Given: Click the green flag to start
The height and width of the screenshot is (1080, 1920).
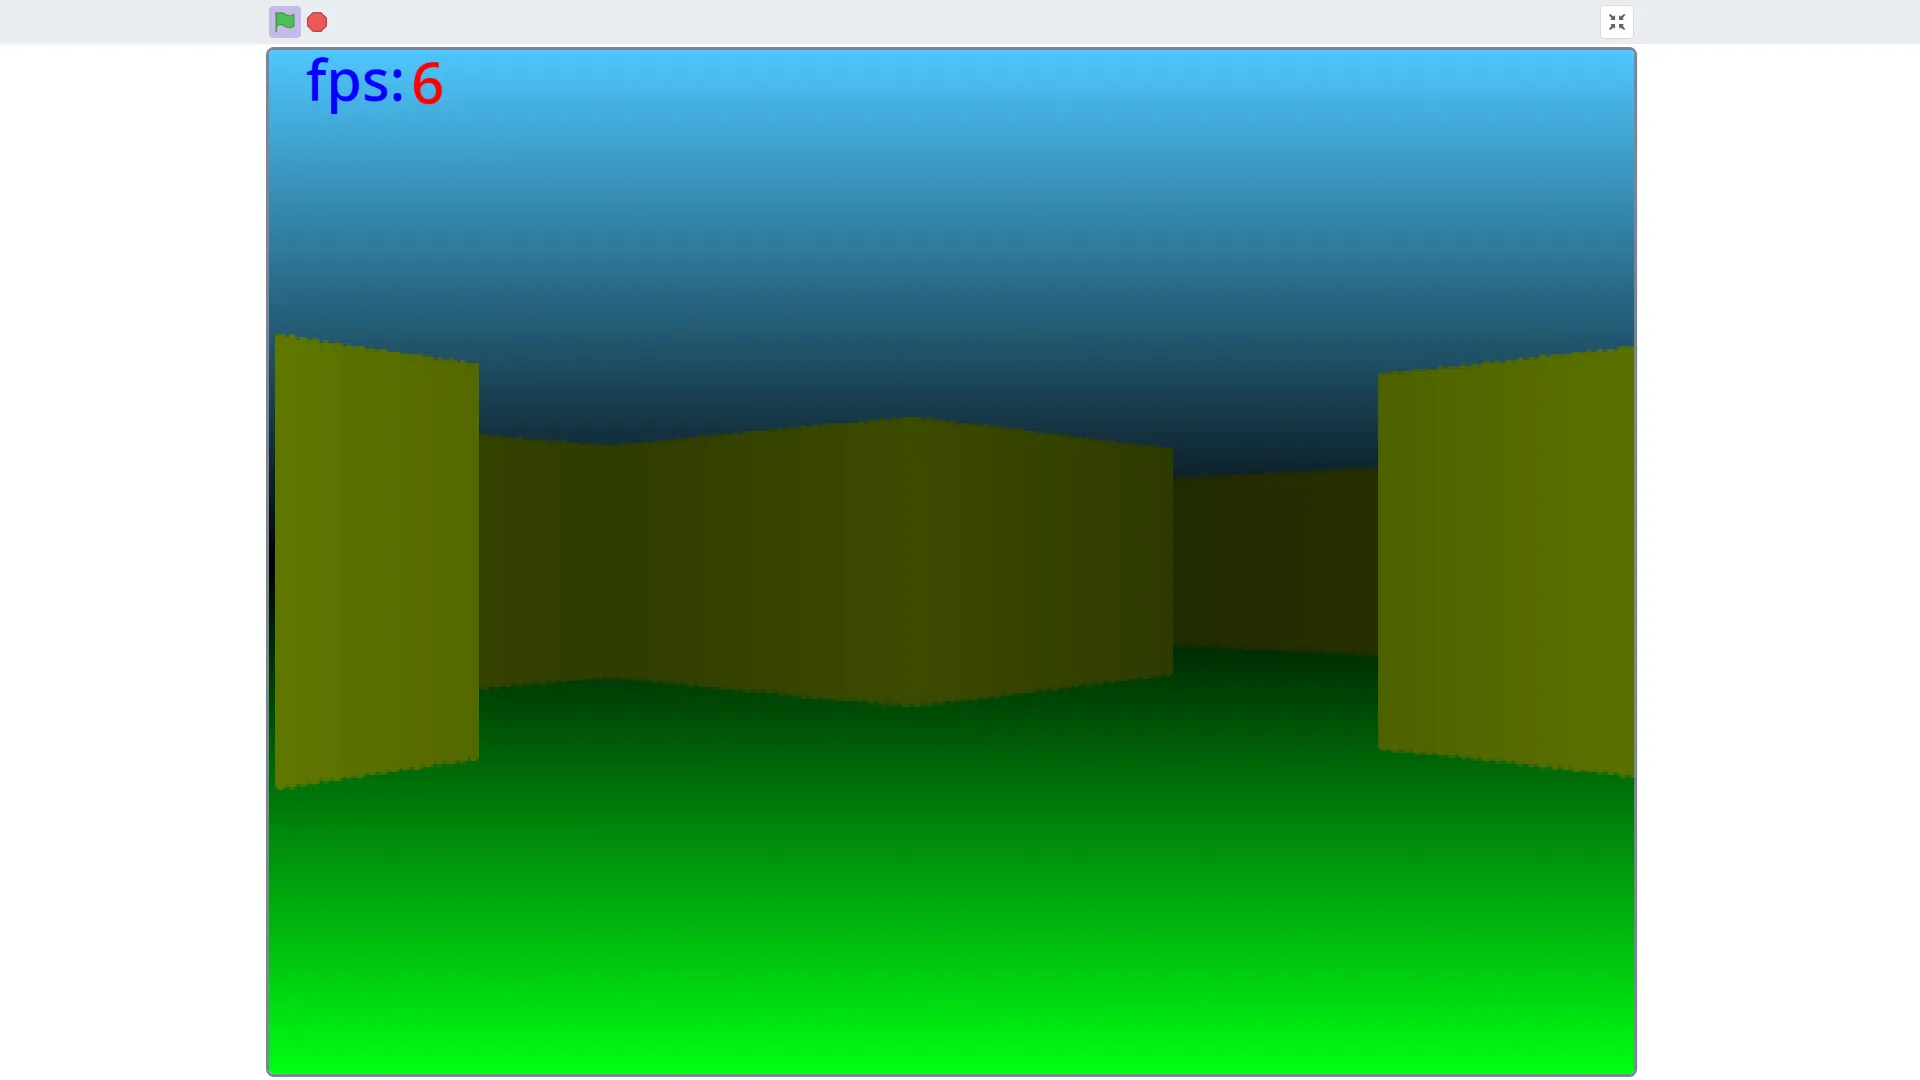Looking at the screenshot, I should (285, 22).
